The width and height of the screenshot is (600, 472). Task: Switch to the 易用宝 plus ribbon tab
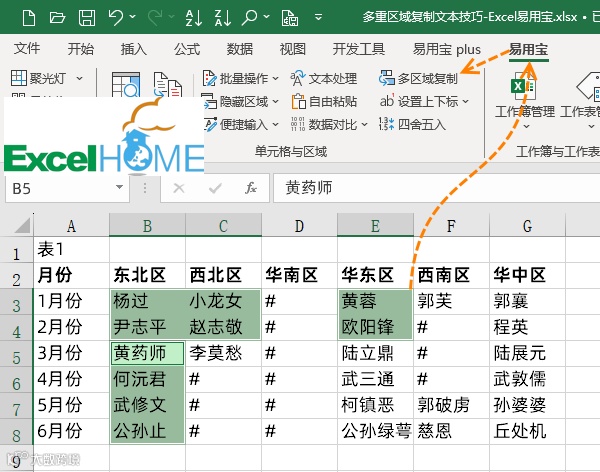pyautogui.click(x=447, y=49)
